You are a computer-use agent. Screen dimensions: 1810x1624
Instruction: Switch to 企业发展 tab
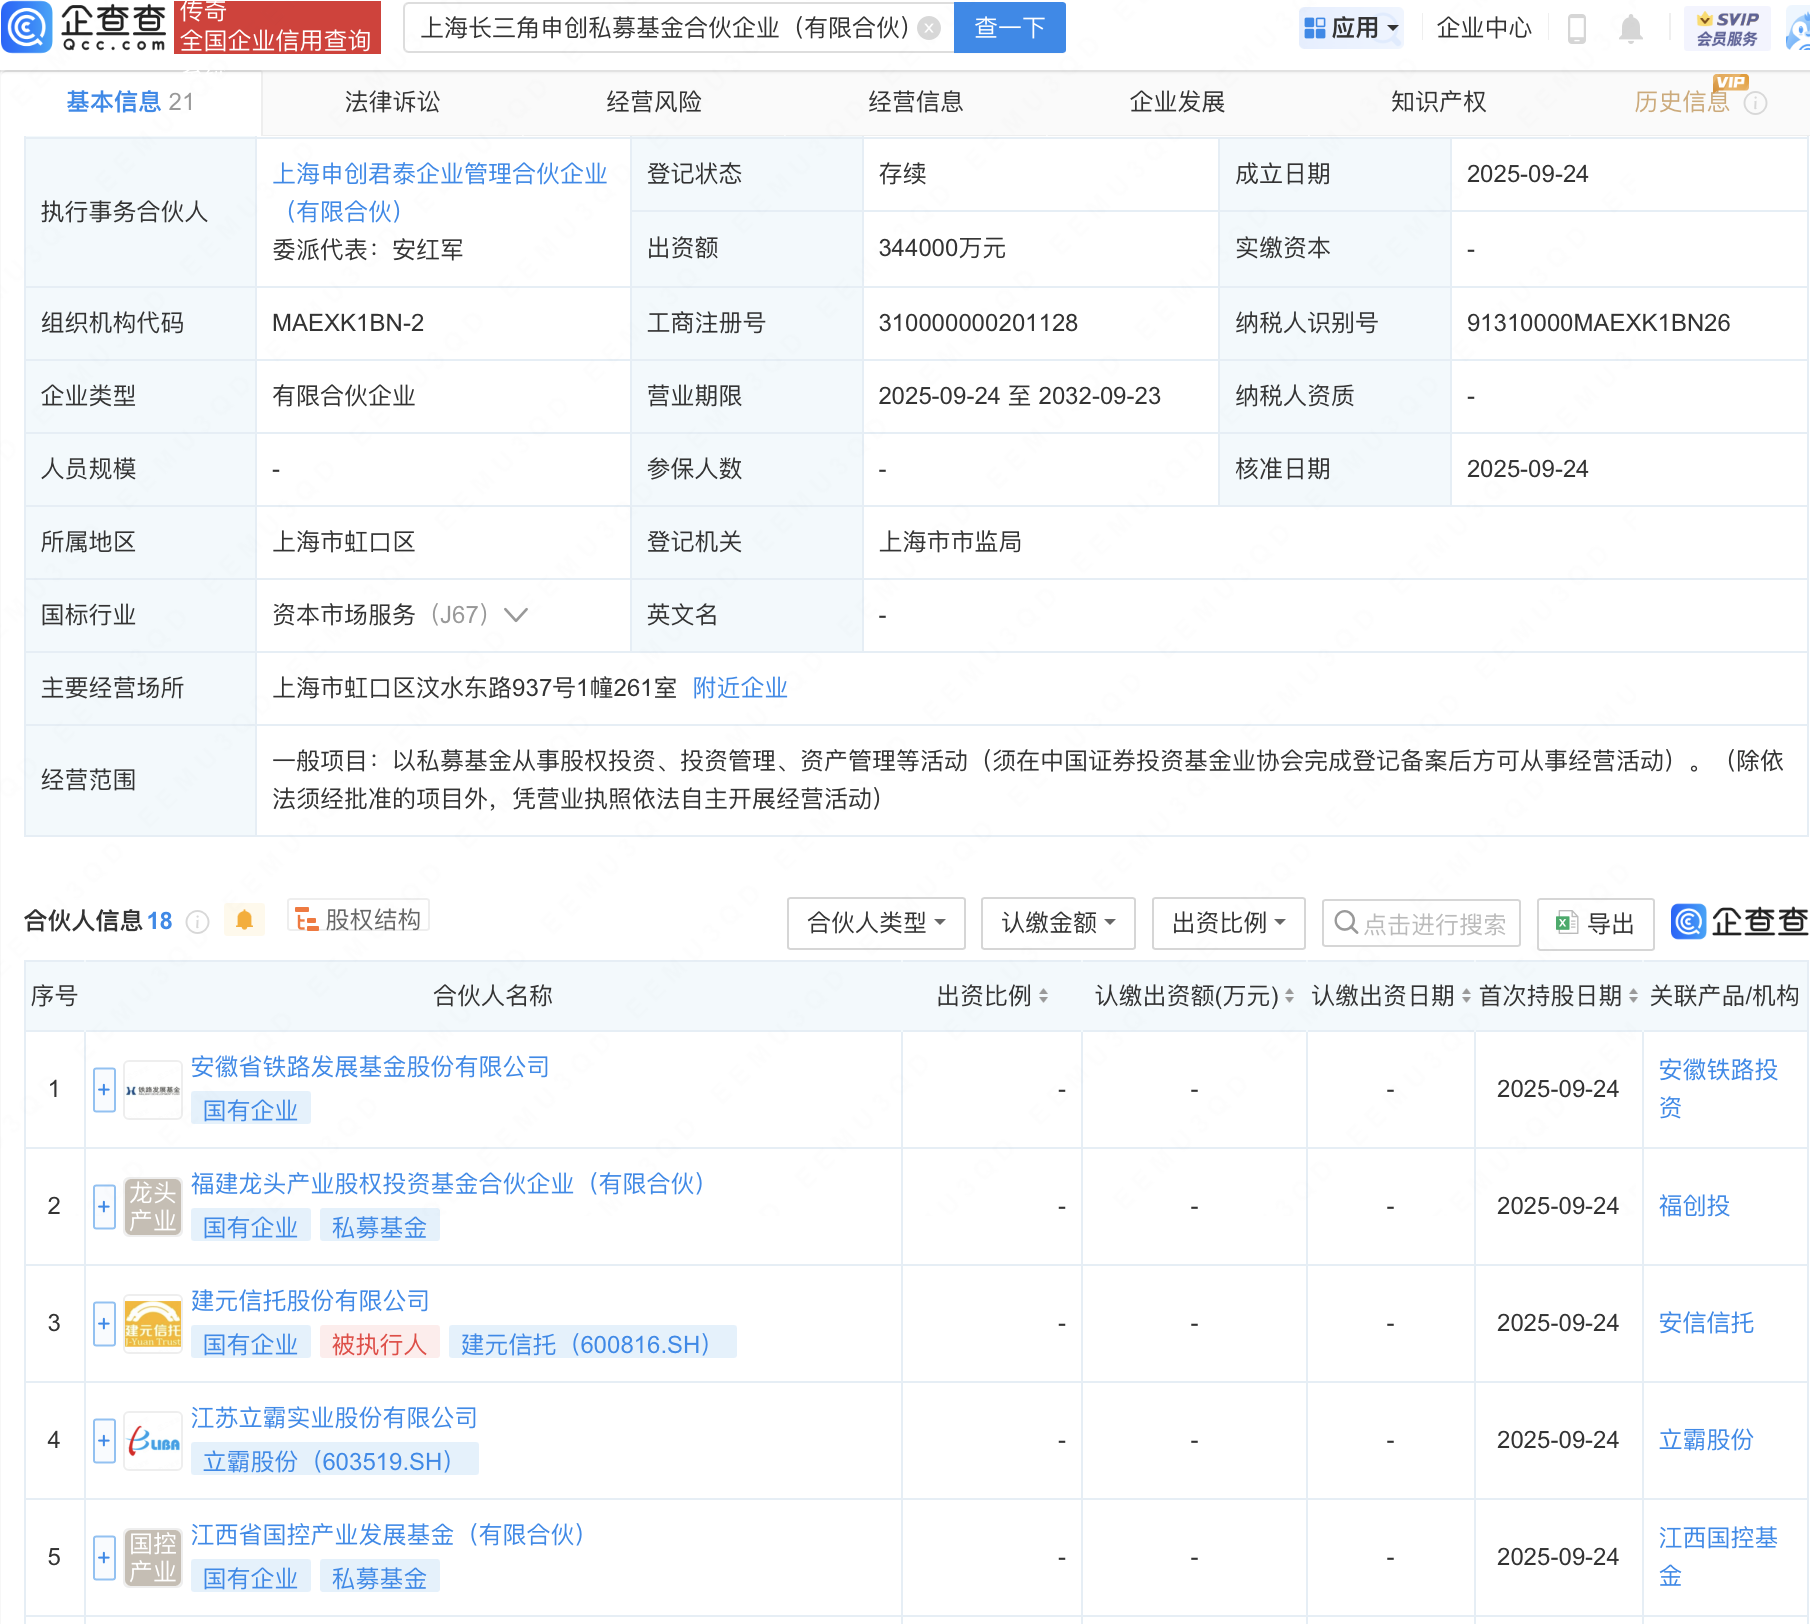pos(1177,102)
